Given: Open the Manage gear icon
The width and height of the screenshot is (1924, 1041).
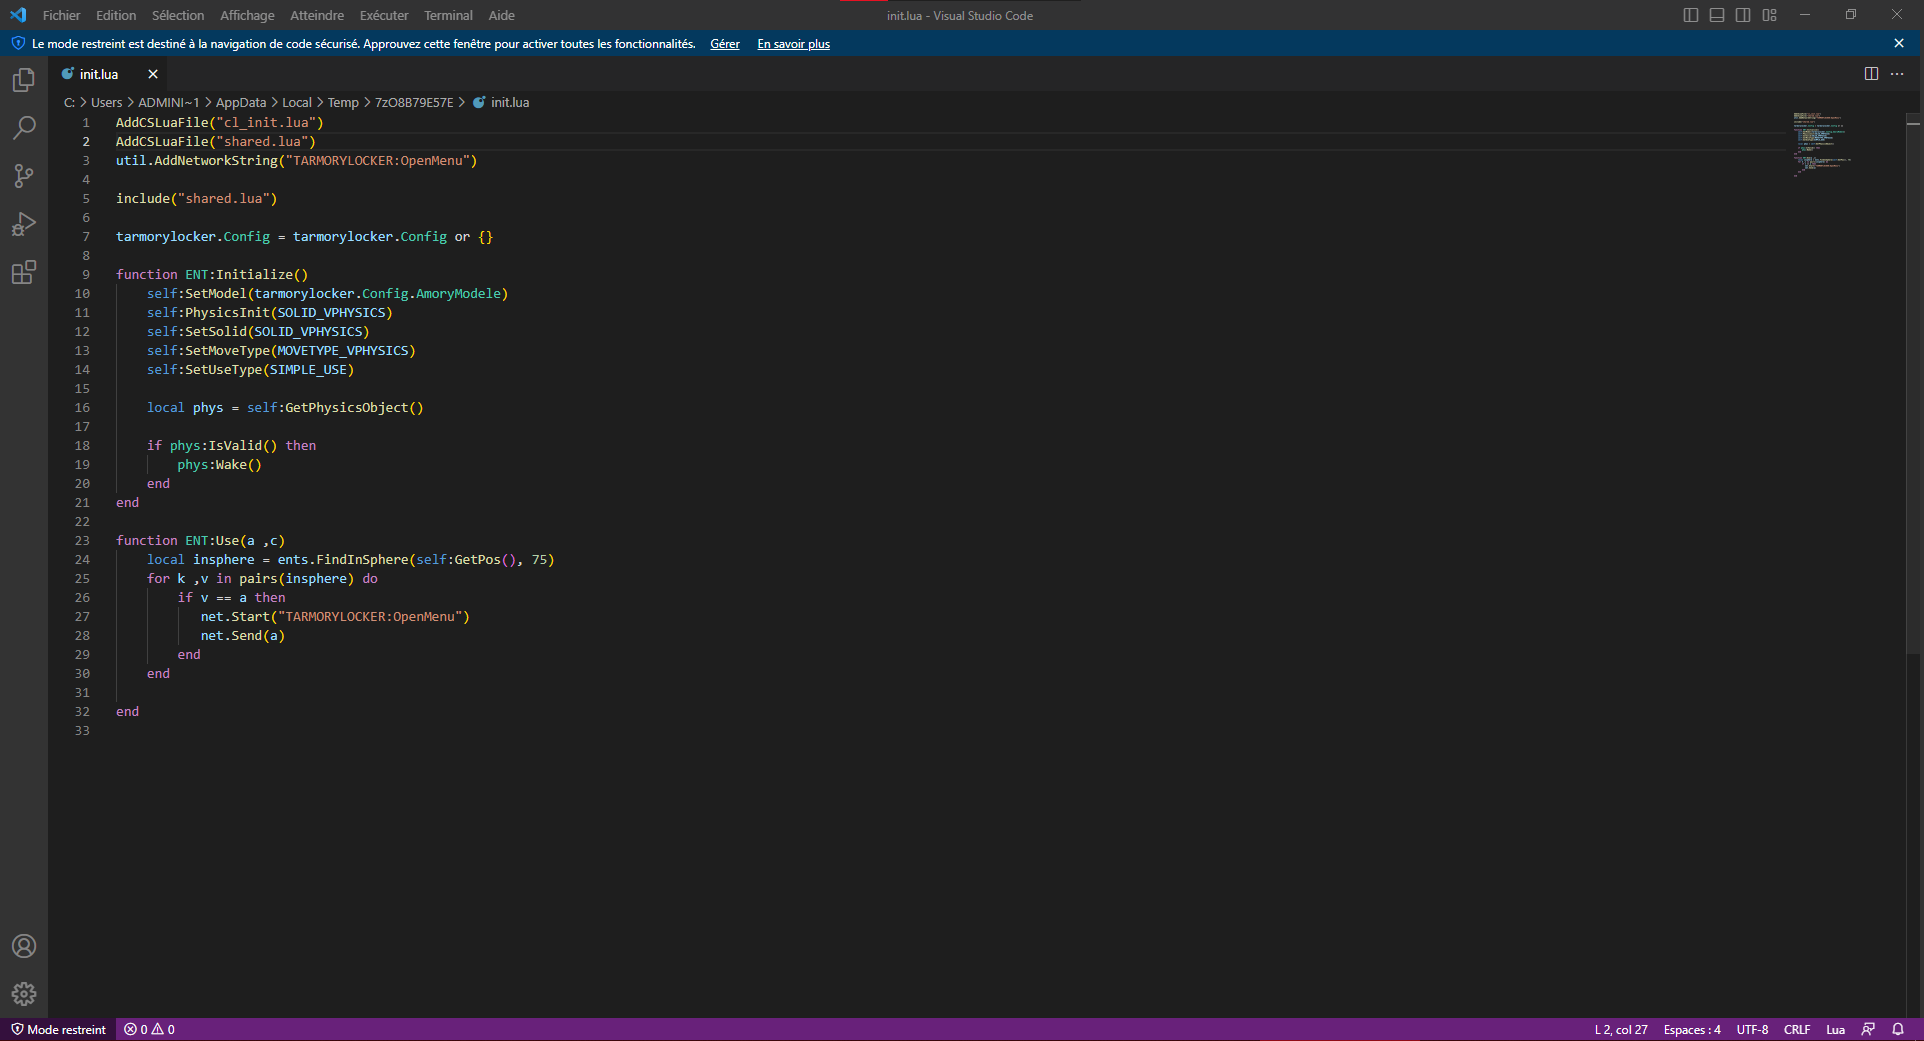Looking at the screenshot, I should (24, 994).
